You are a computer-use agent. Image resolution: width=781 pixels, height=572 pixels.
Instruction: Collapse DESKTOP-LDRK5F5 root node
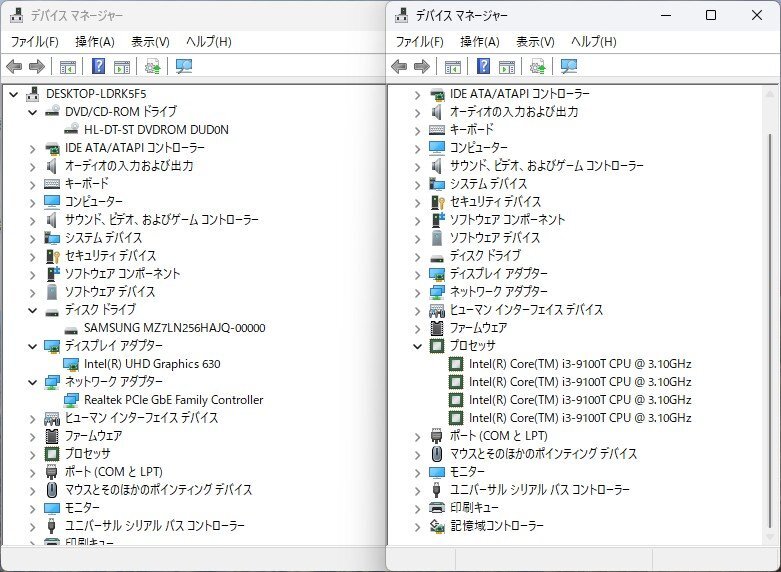[13, 94]
